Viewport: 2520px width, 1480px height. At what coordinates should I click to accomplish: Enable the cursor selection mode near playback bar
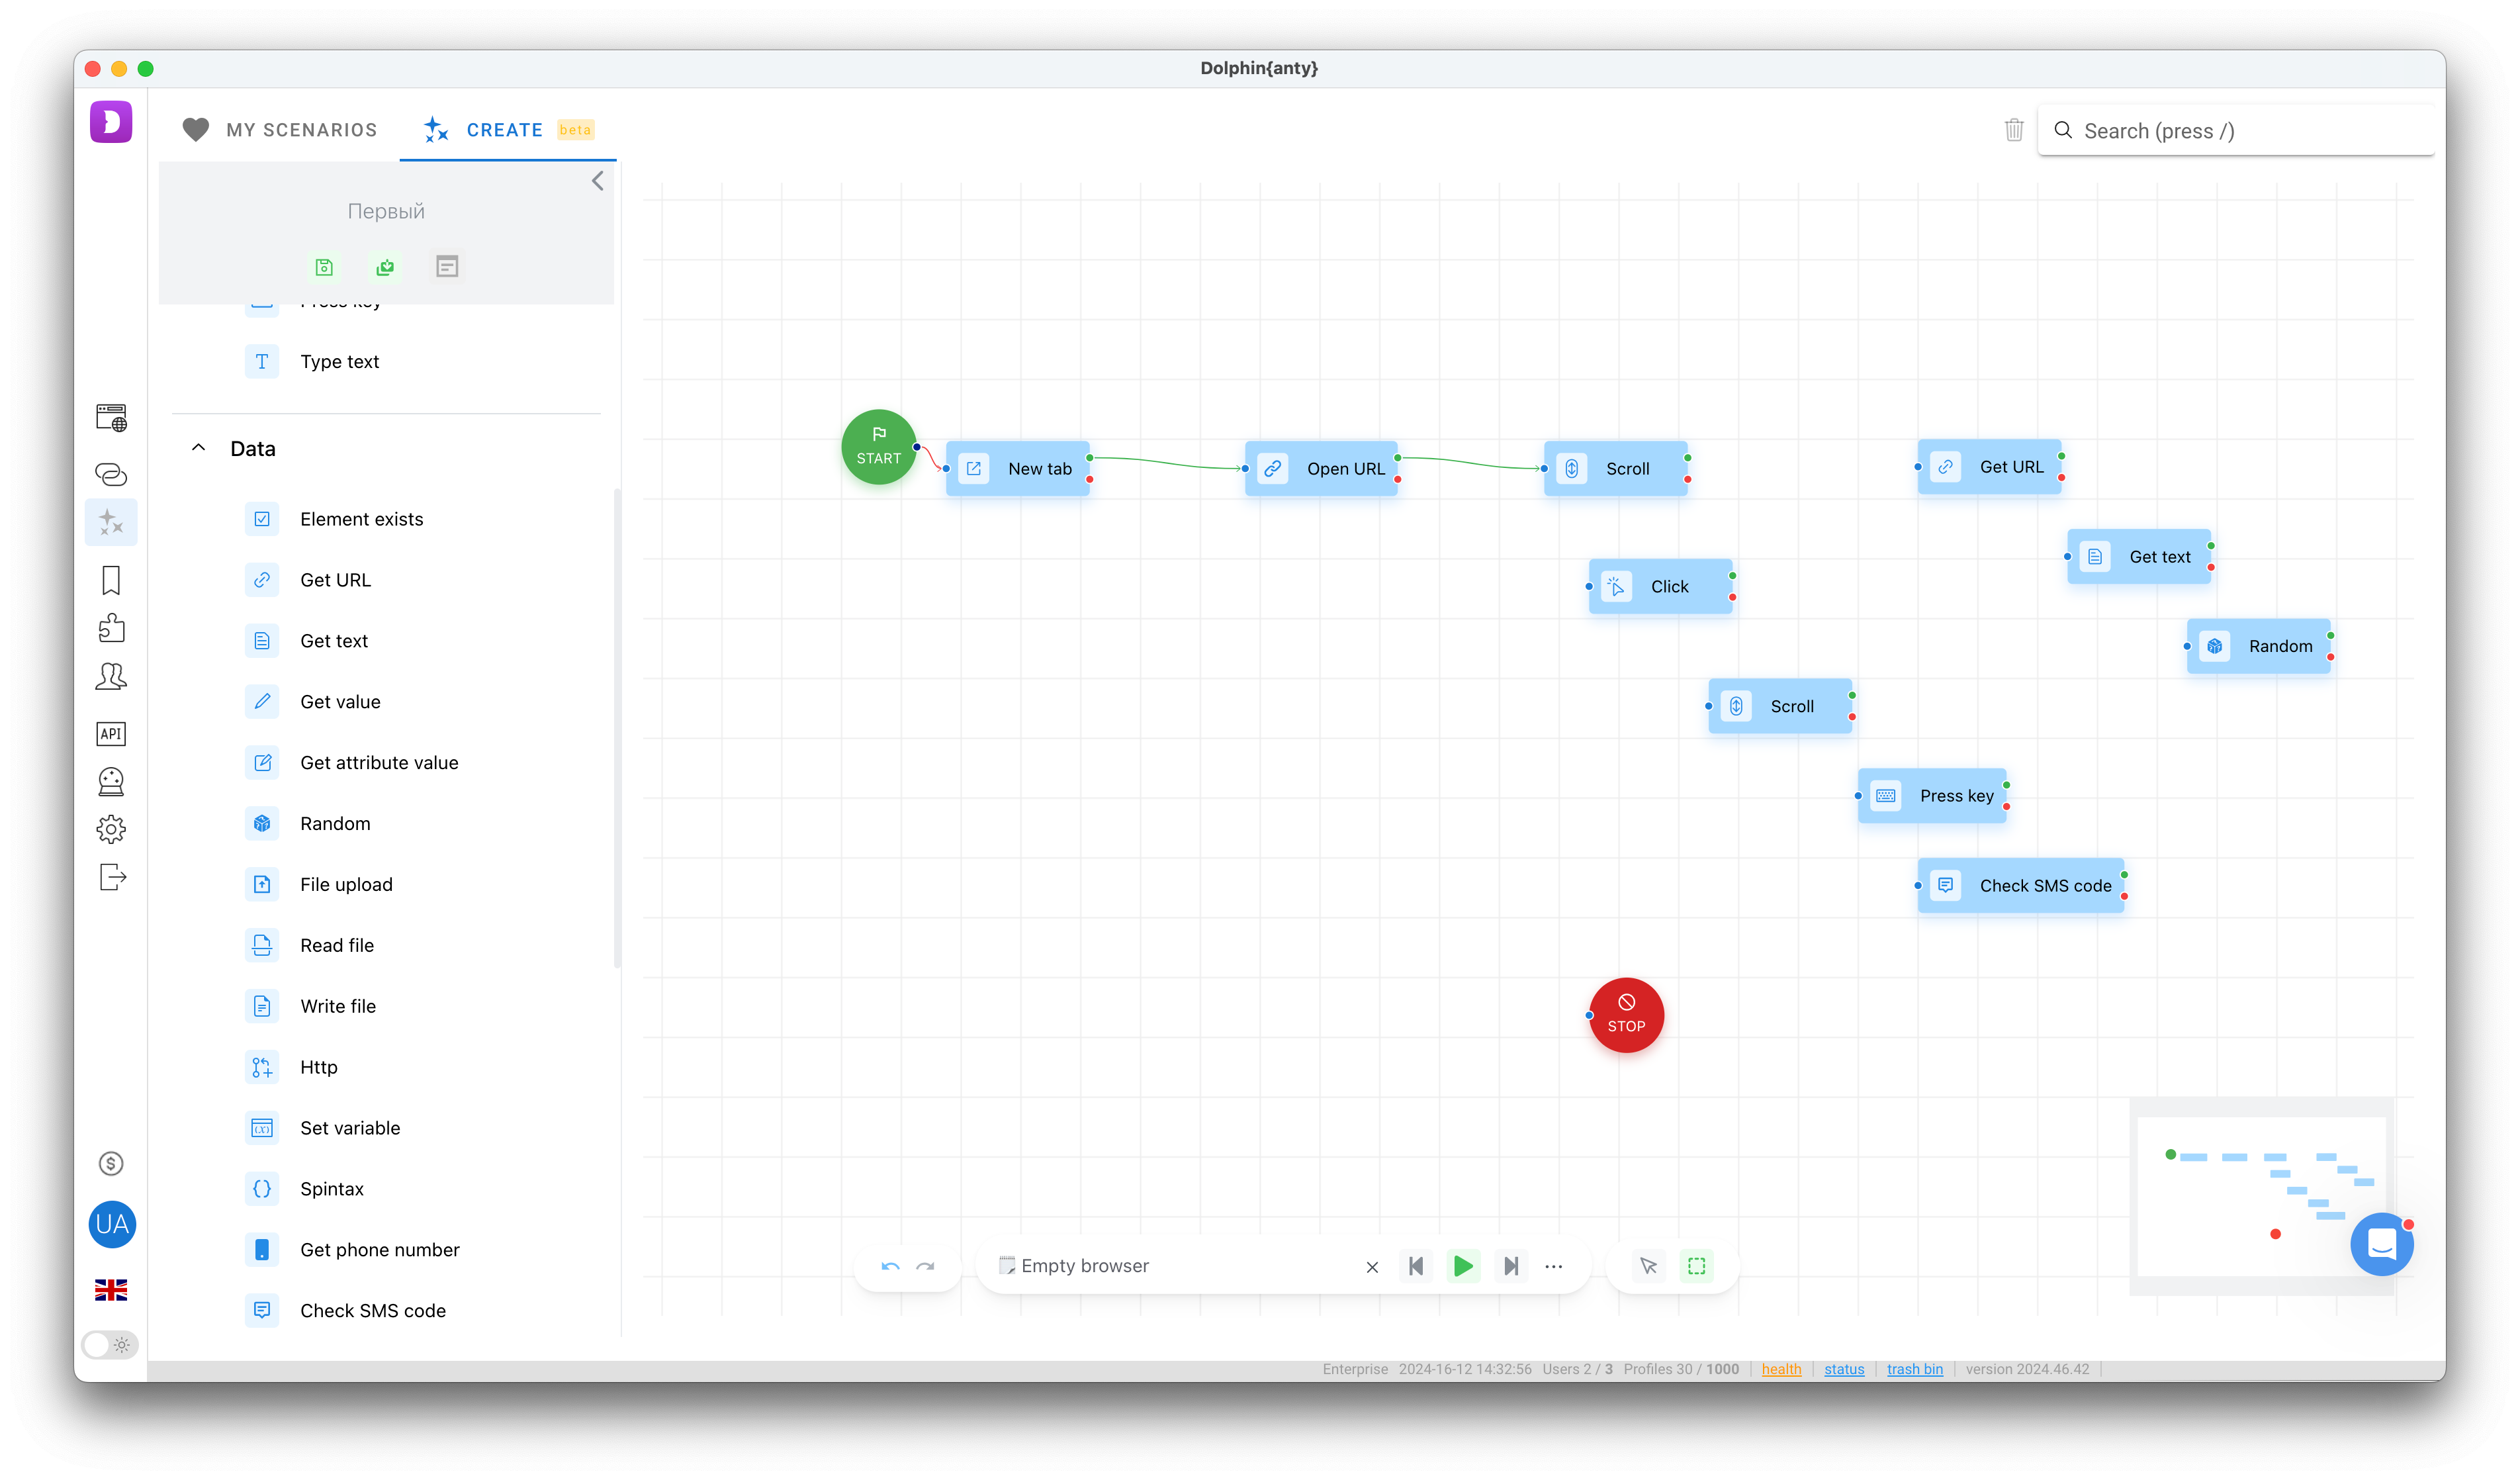click(x=1648, y=1265)
